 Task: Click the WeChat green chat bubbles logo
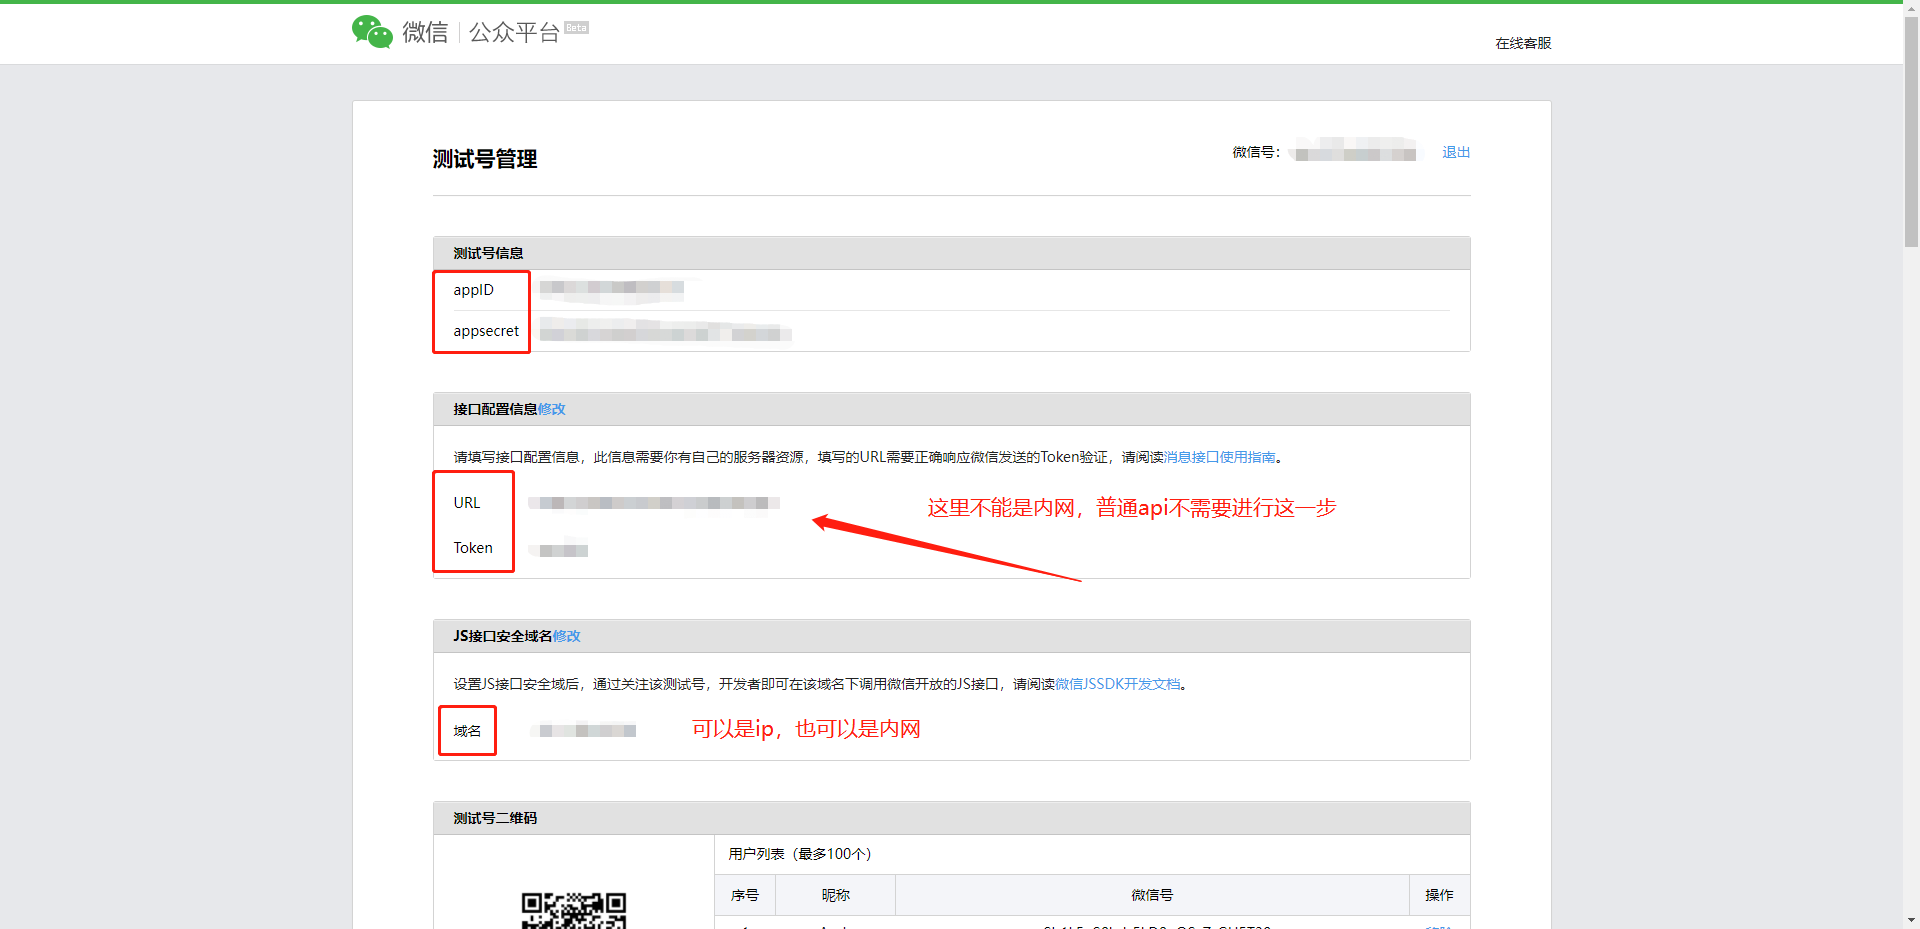(372, 32)
